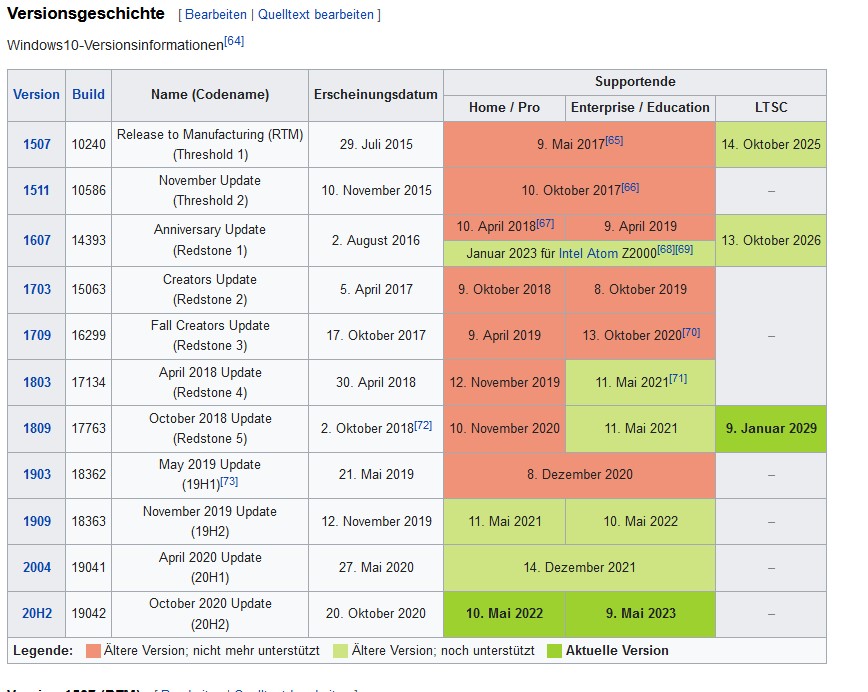Open the Bearbeiten edit link
This screenshot has height=692, width=868.
(x=215, y=14)
